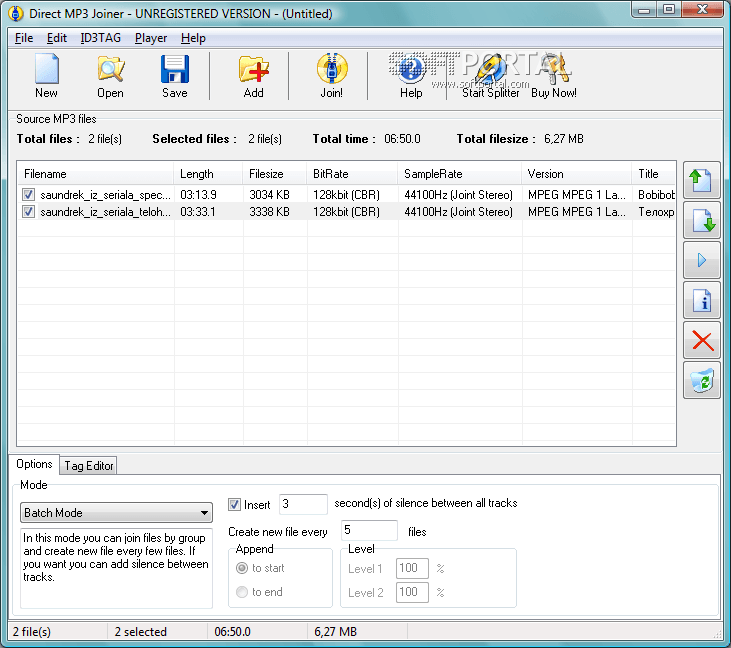Click the Save floppy disk icon
Screen dimensions: 731x648
[x=175, y=69]
